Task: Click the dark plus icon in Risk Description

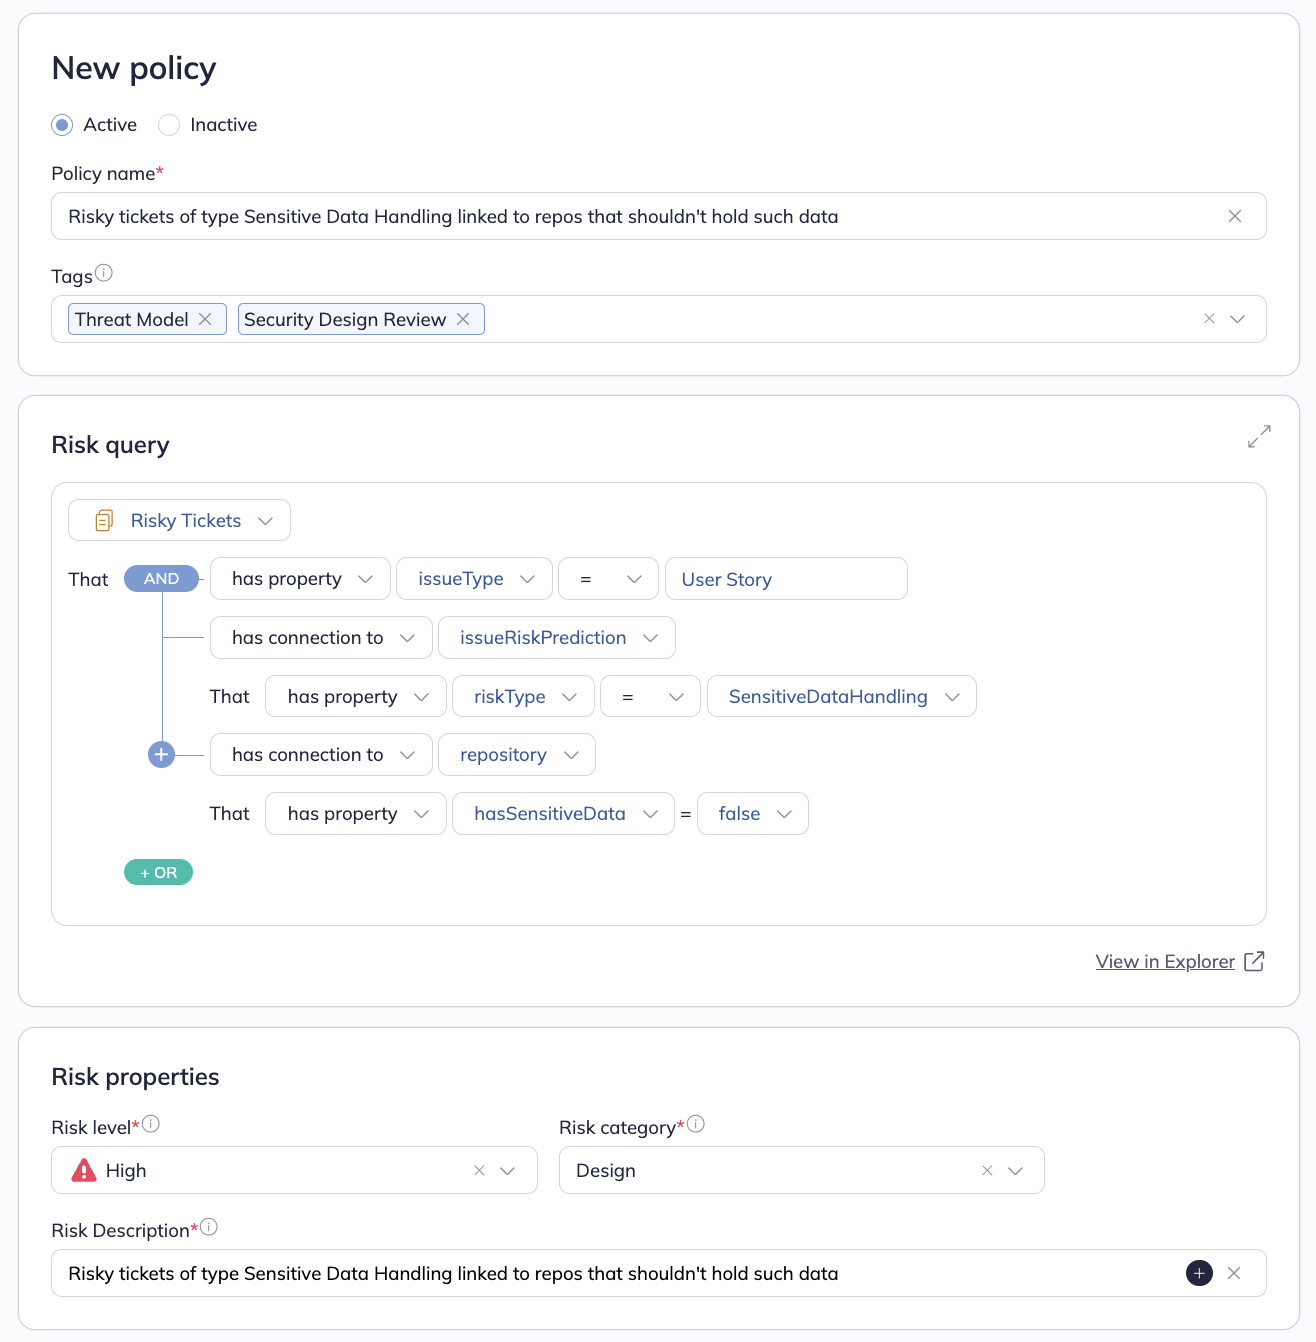Action: pos(1199,1273)
